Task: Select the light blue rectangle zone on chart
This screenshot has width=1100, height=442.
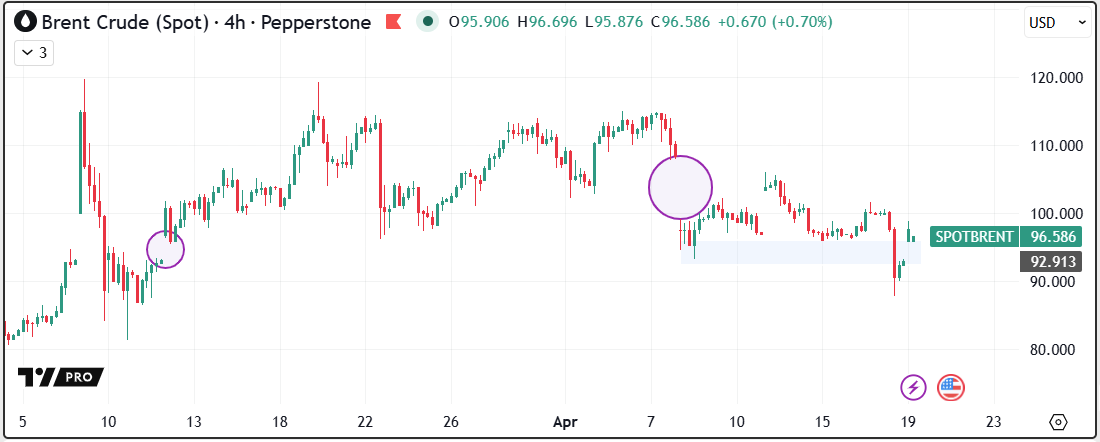Action: (800, 252)
